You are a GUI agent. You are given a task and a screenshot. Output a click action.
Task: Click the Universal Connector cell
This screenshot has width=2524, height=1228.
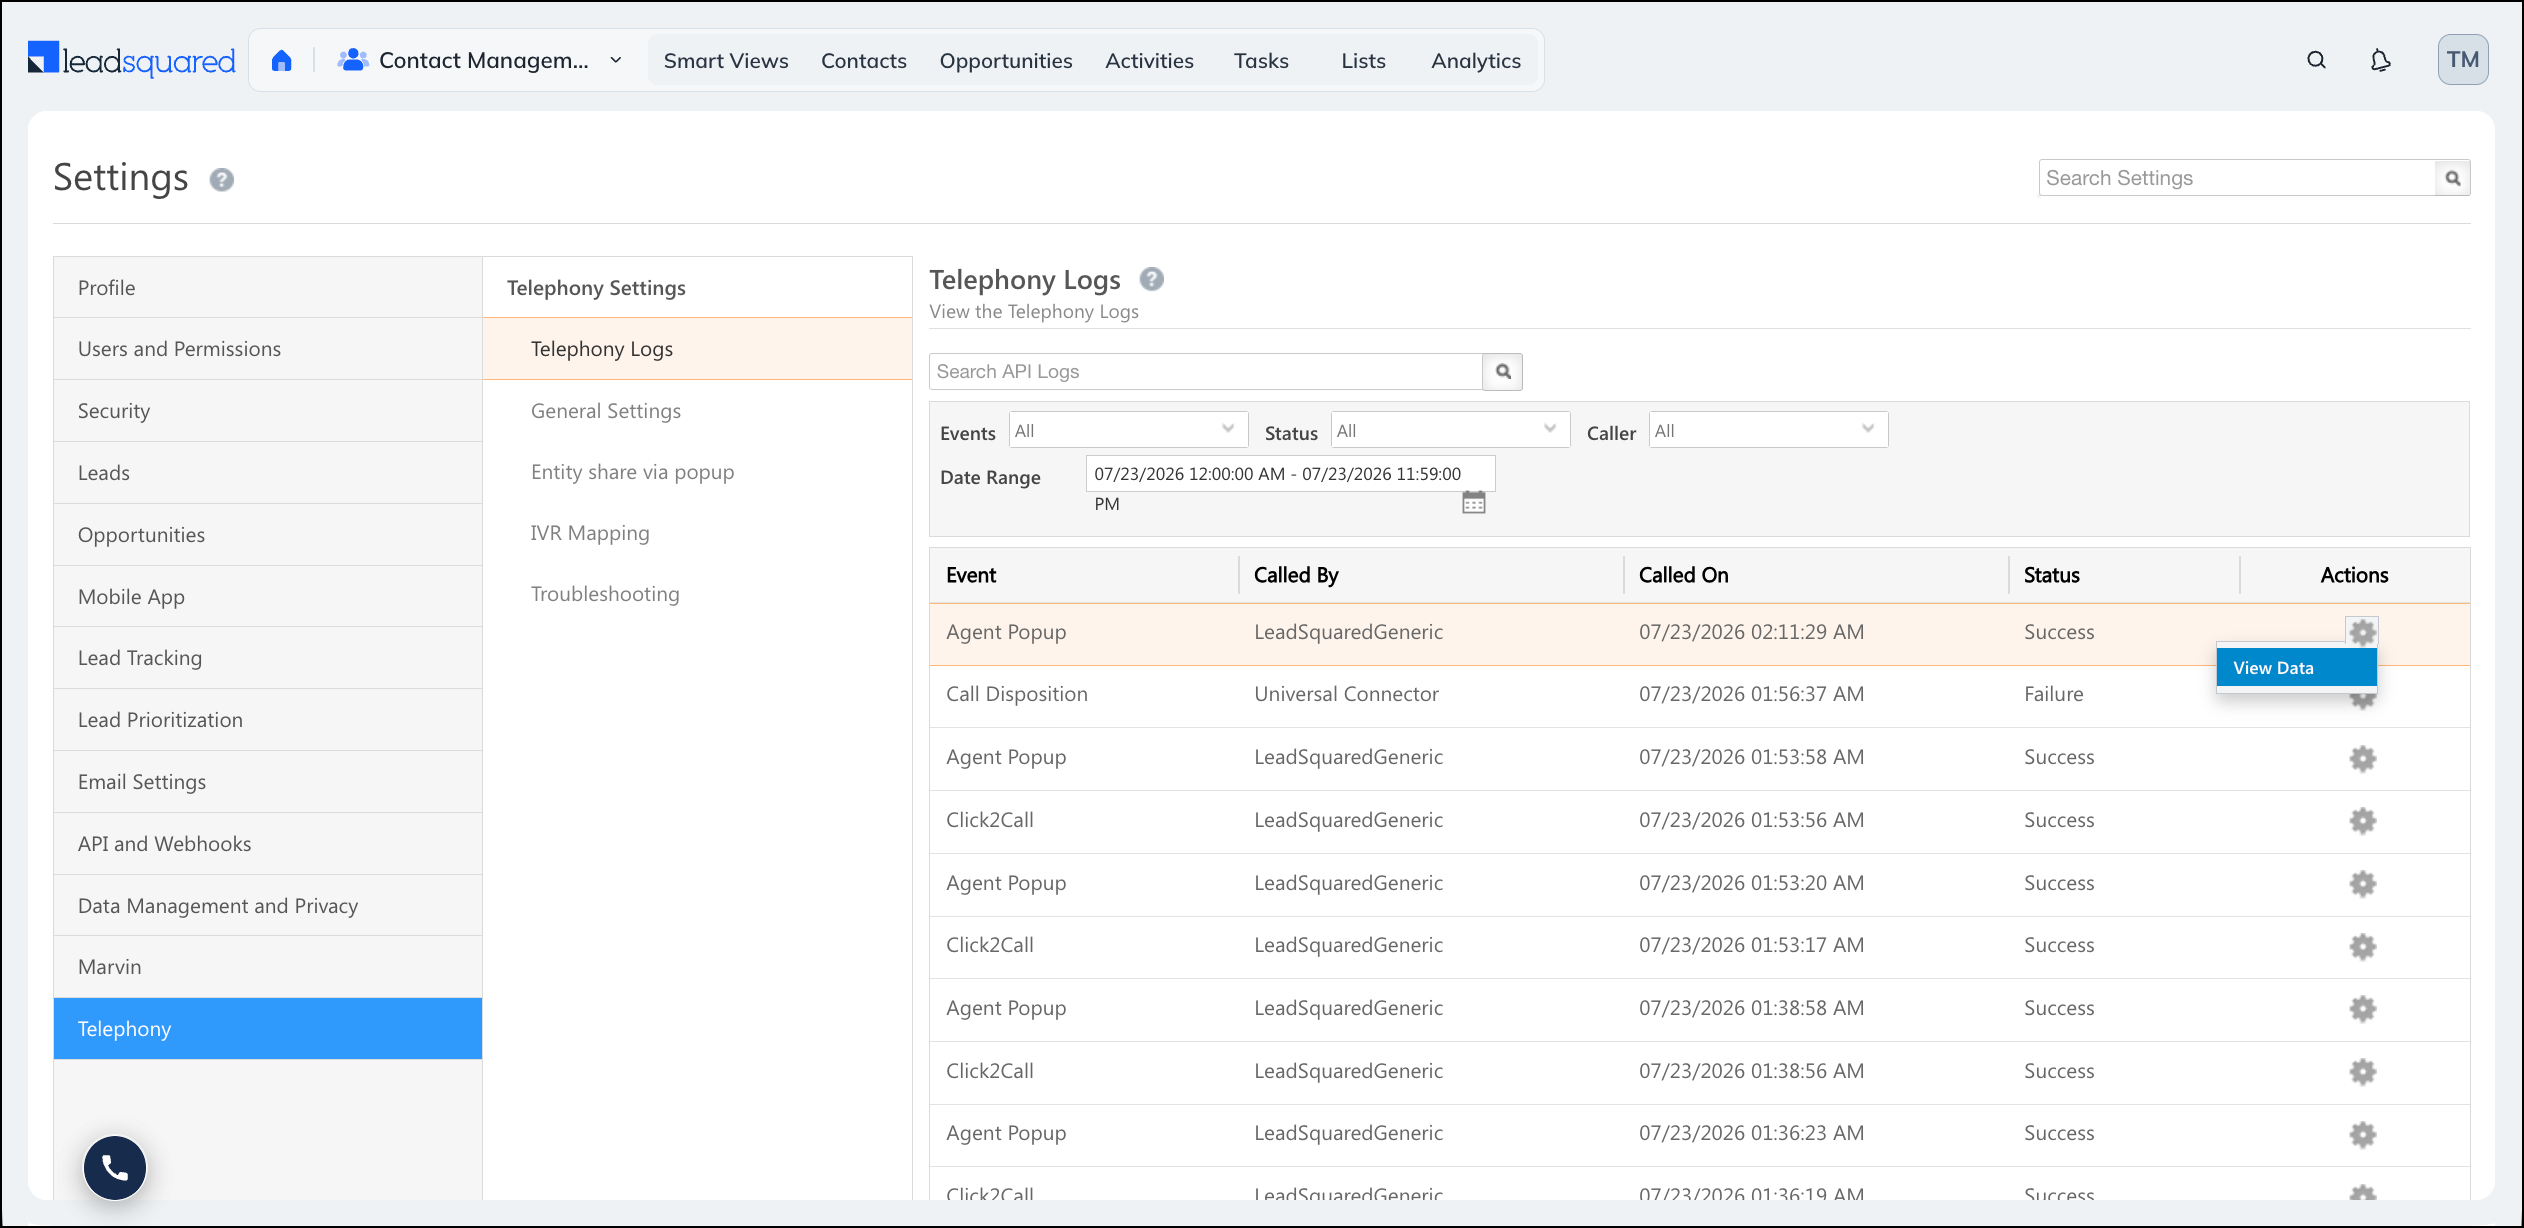click(x=1346, y=694)
